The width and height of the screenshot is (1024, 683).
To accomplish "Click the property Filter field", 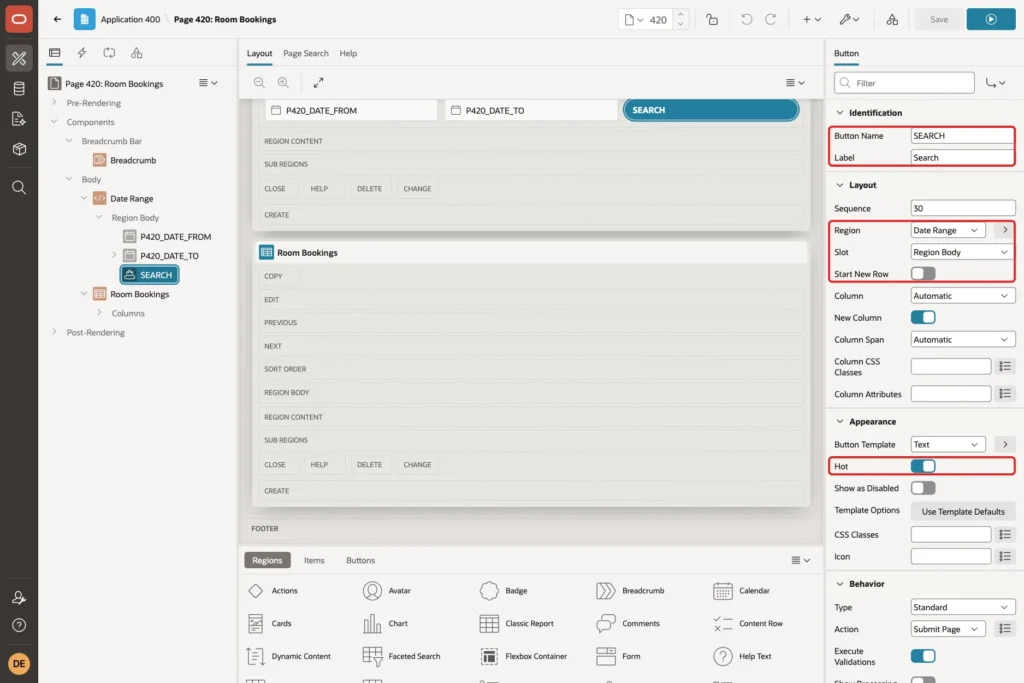I will click(x=904, y=83).
